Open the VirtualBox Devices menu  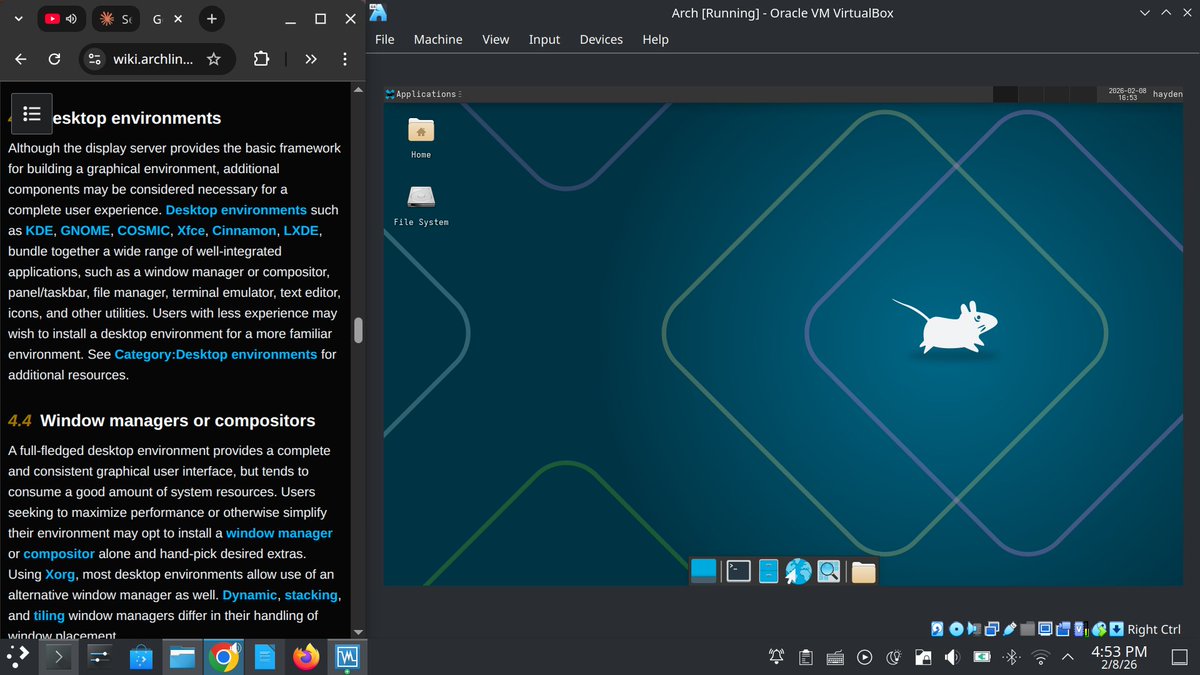601,39
